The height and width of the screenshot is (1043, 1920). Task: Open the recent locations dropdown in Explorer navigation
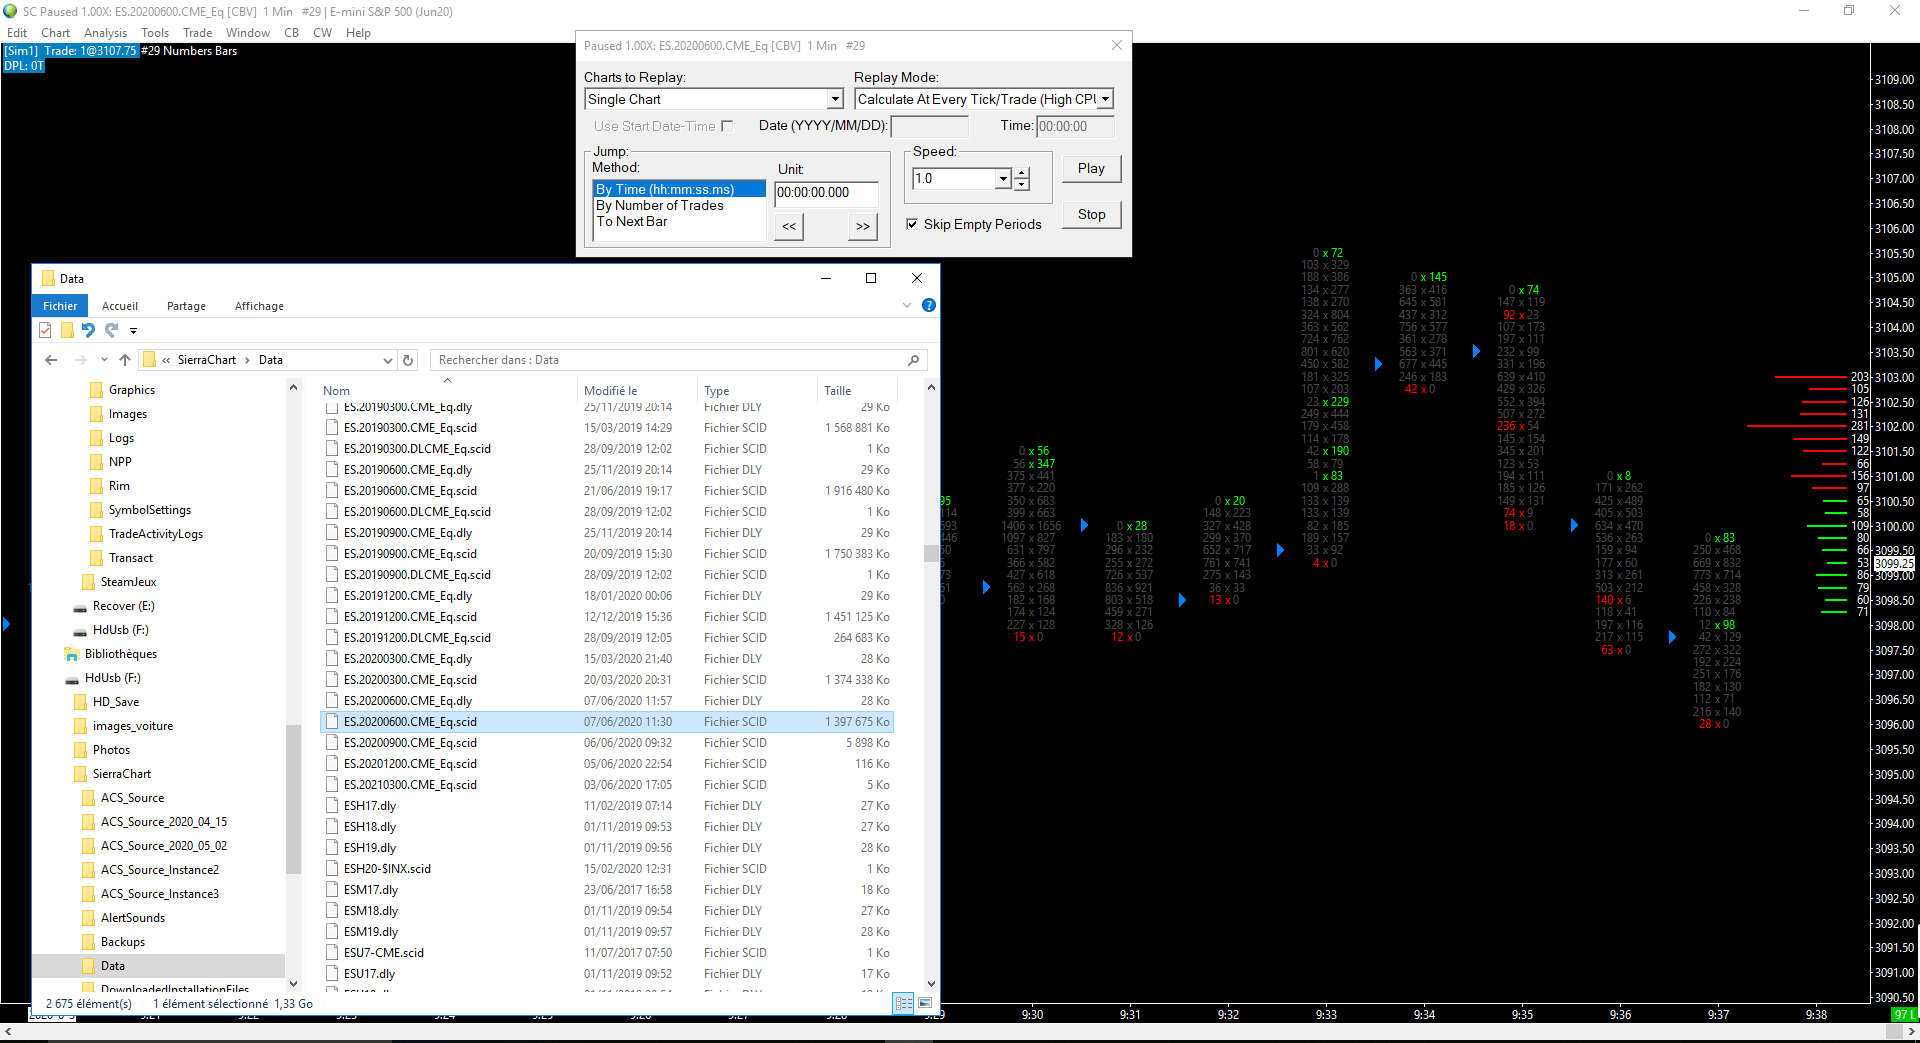click(x=104, y=360)
